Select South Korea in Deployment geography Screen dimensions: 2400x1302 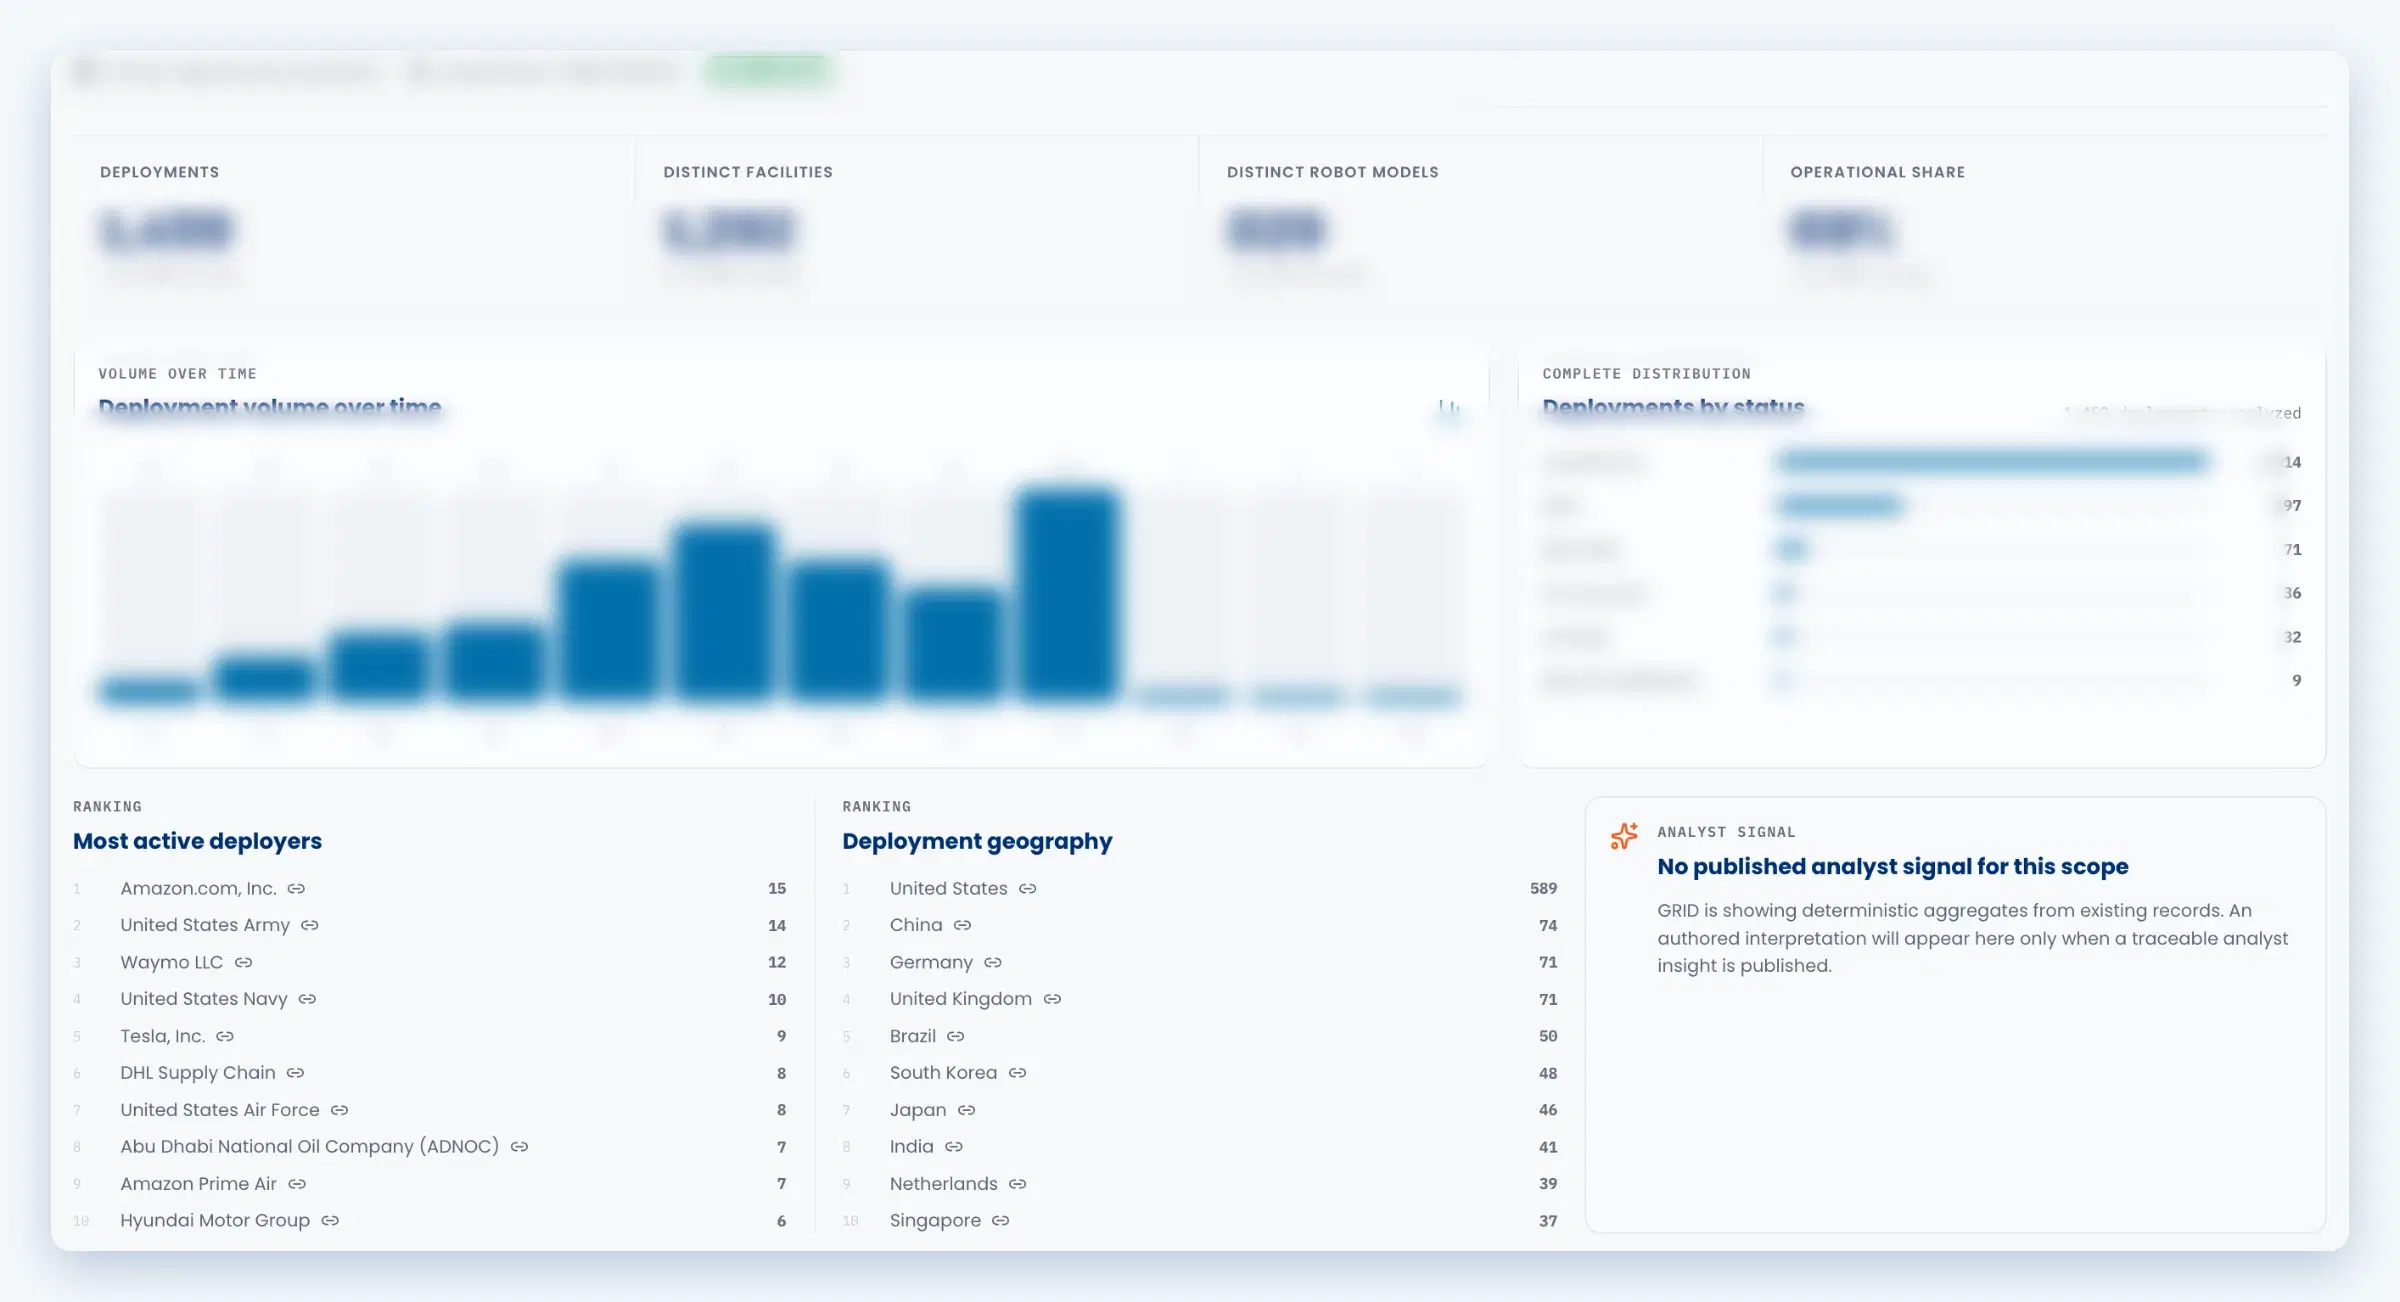pos(943,1073)
